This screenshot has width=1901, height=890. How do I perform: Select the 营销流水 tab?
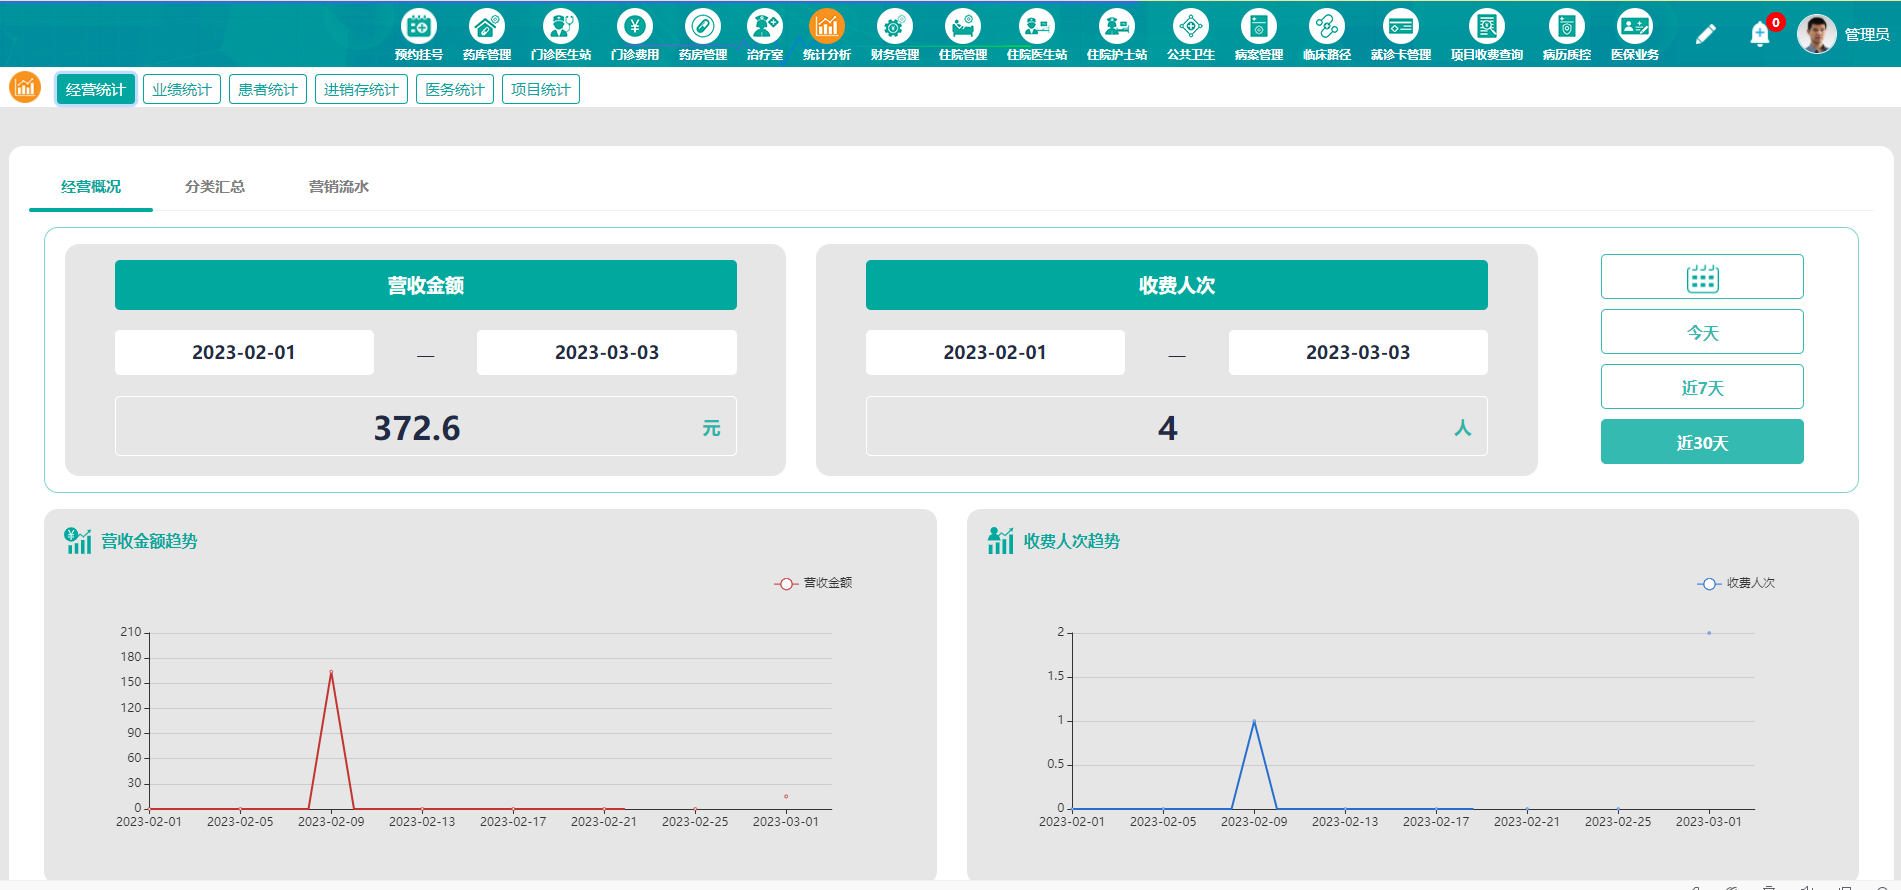pos(339,187)
